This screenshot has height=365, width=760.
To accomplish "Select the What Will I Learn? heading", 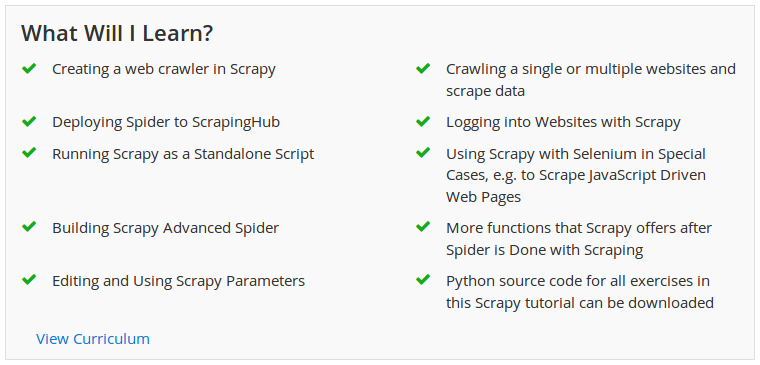I will [117, 33].
